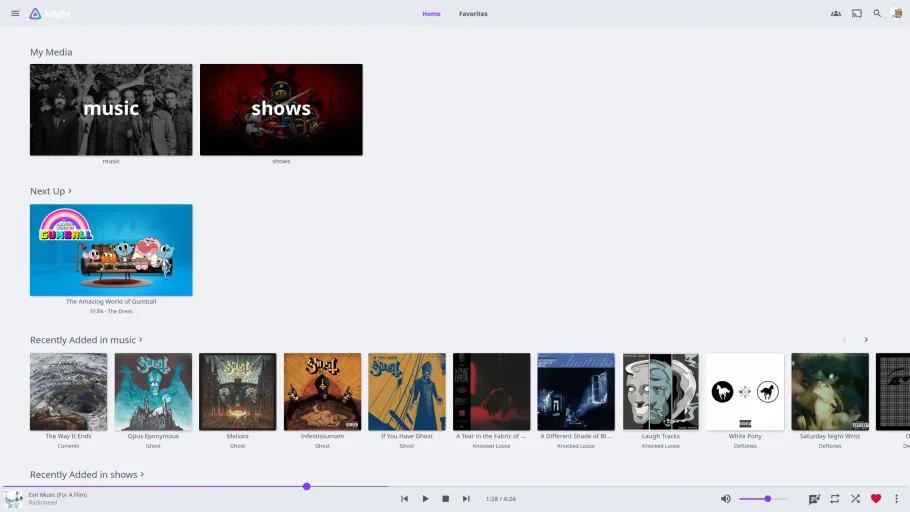
Task: Open the music library card
Action: [x=111, y=110]
